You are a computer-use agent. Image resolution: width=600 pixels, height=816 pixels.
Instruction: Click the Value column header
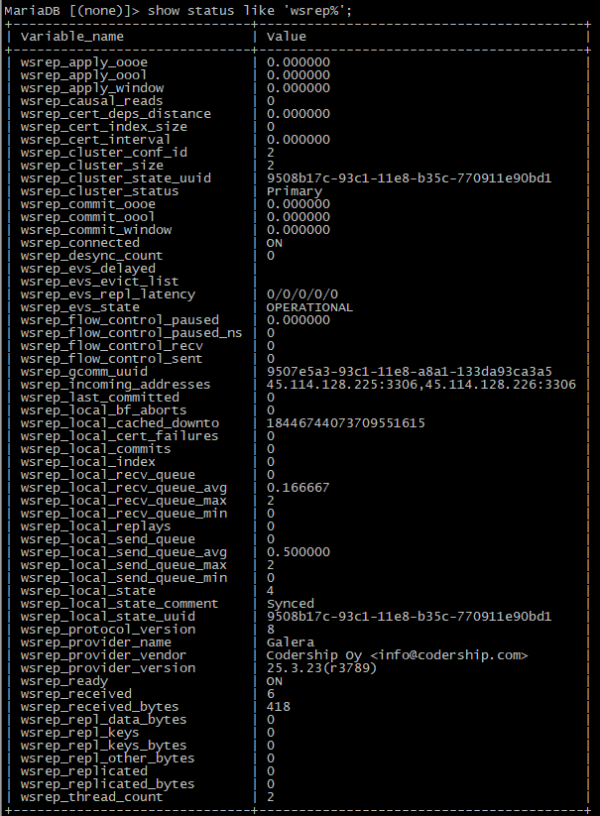[287, 36]
